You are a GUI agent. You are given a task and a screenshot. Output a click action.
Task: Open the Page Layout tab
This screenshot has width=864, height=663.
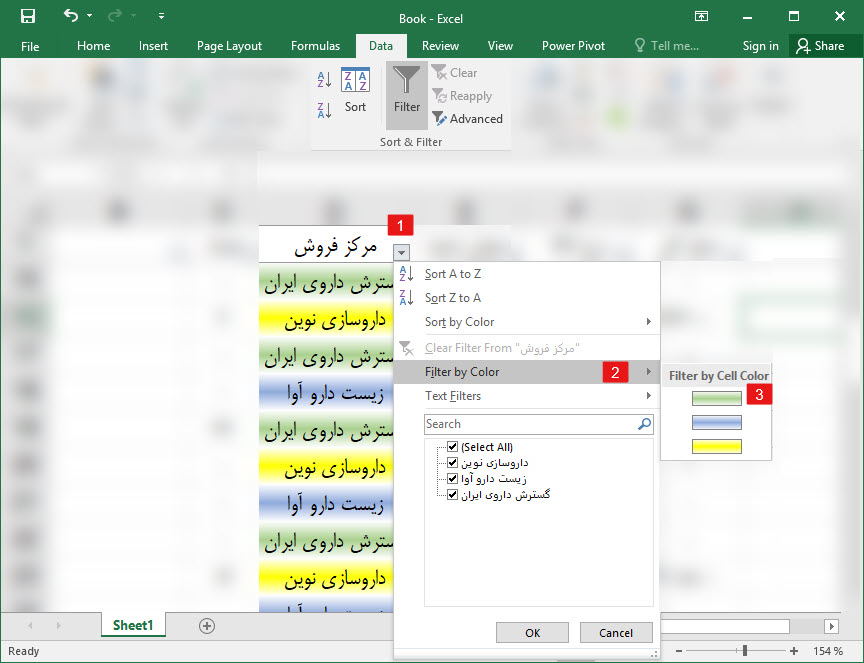point(229,46)
